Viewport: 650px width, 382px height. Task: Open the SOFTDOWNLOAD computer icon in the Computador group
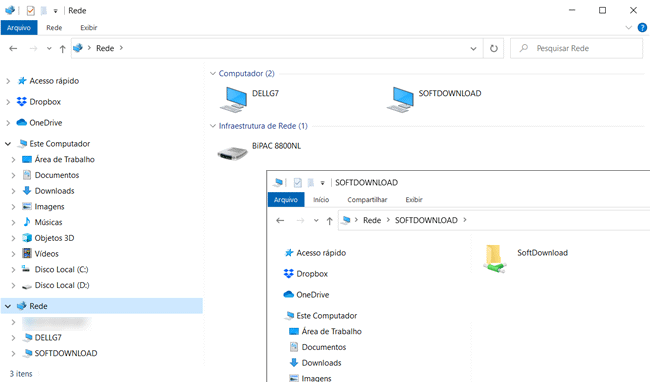coord(401,99)
